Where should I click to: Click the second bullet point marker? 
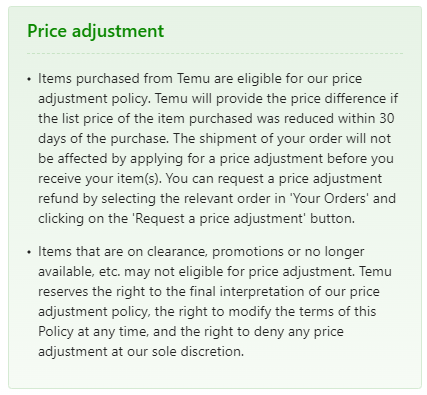pos(29,252)
